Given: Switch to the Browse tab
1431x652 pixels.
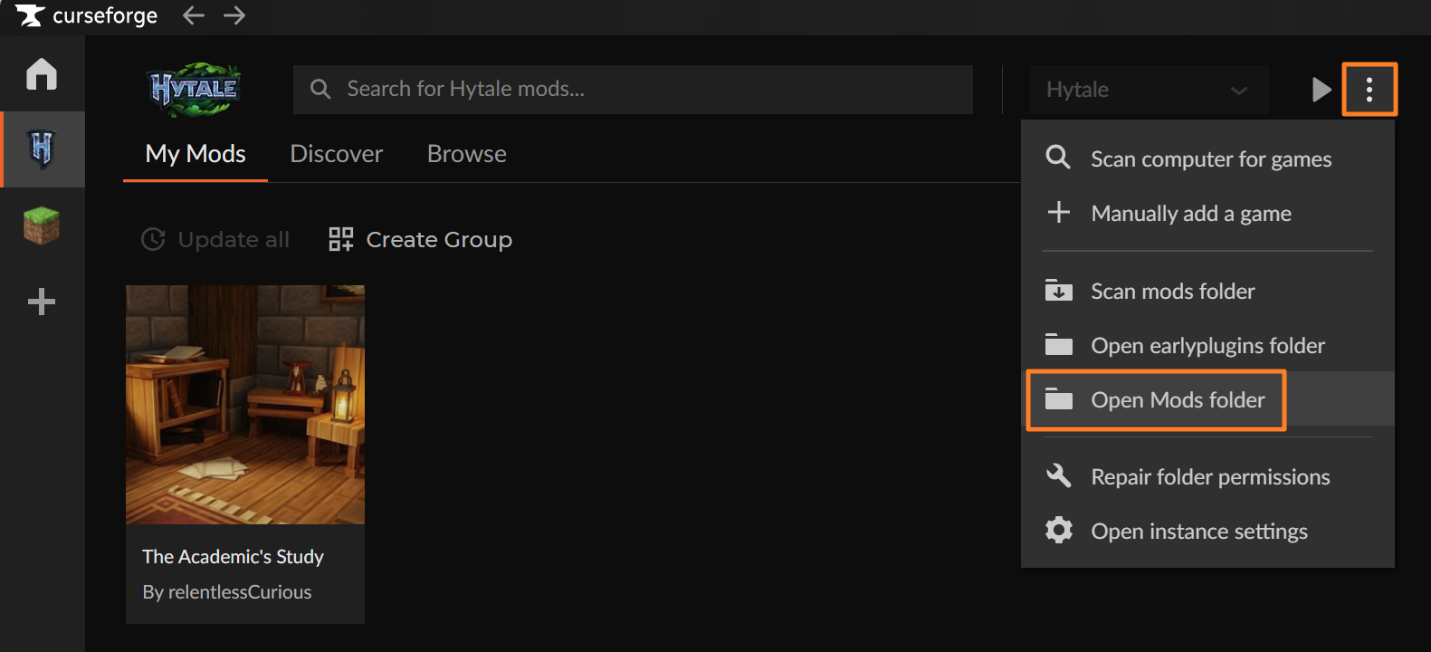Looking at the screenshot, I should coord(467,154).
